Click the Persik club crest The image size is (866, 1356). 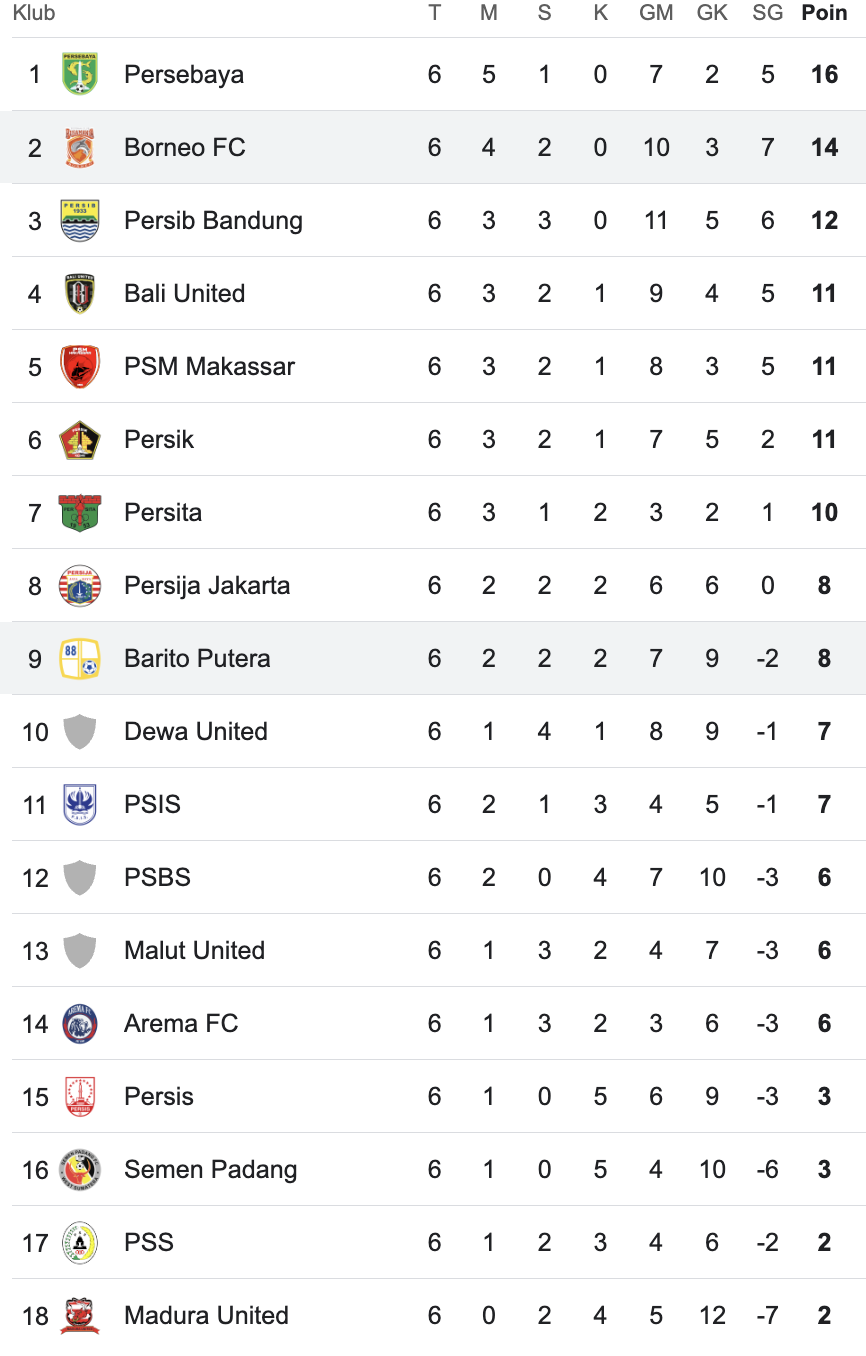click(x=80, y=439)
